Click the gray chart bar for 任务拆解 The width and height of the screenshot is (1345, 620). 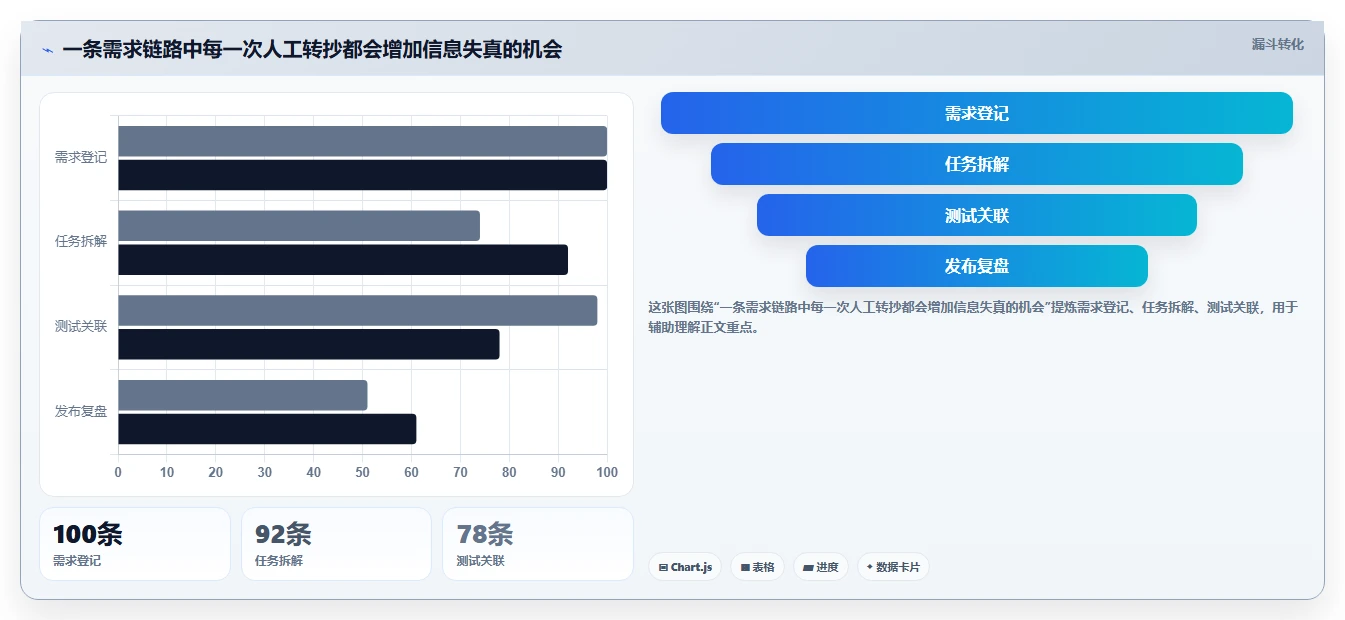pos(299,226)
